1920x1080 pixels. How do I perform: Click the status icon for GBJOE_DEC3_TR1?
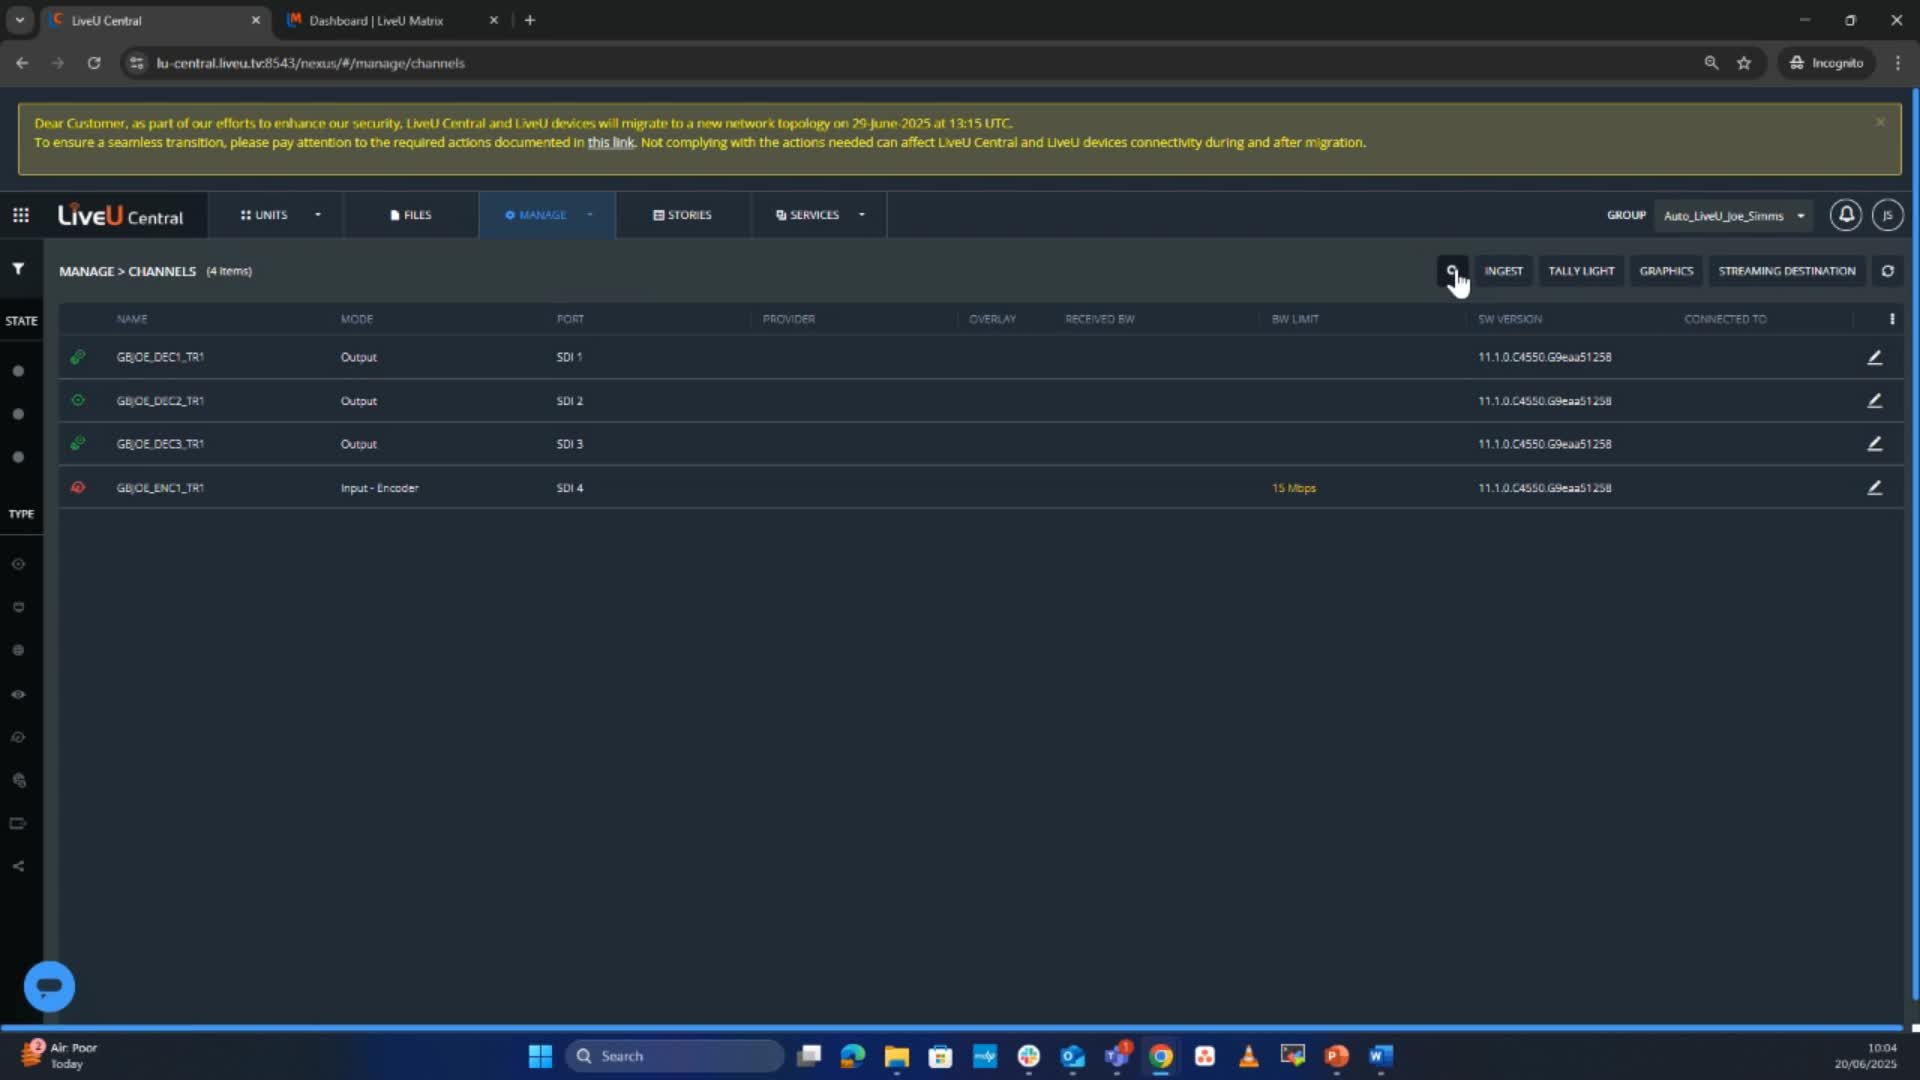coord(78,444)
